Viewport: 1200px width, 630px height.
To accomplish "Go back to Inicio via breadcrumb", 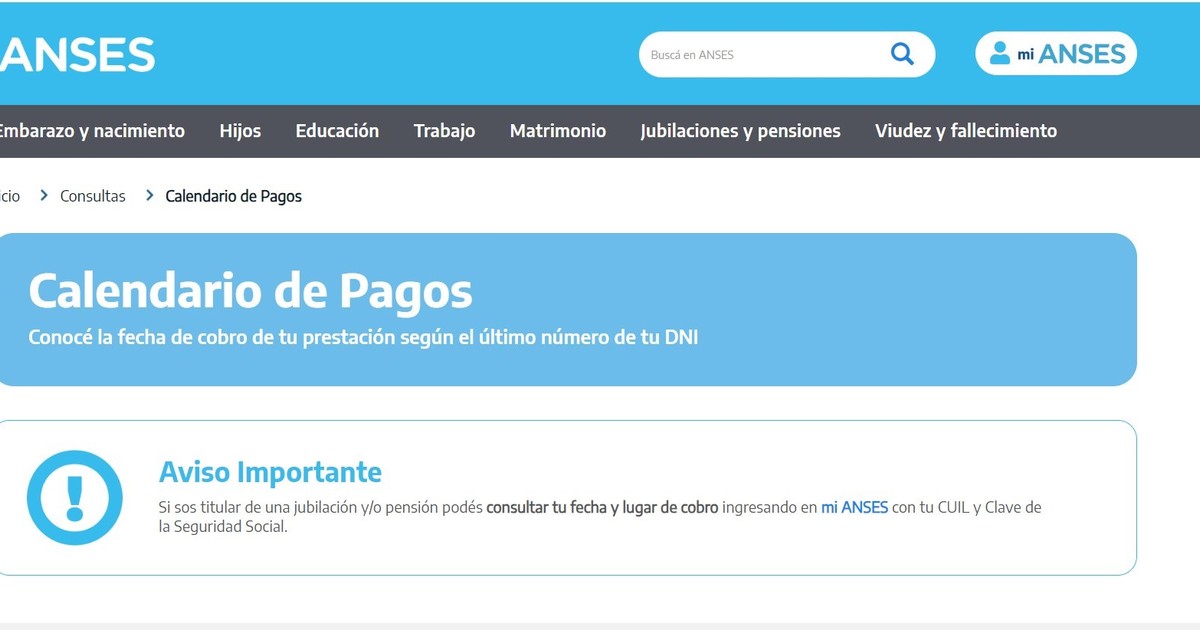I will tap(9, 196).
